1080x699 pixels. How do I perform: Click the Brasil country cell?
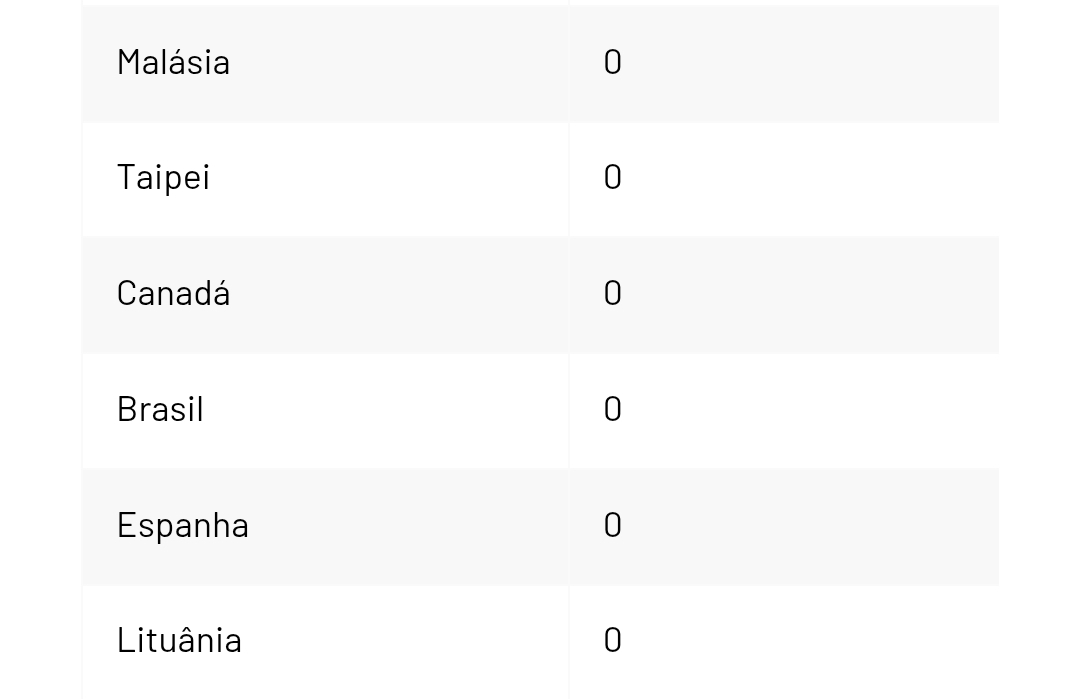(161, 409)
